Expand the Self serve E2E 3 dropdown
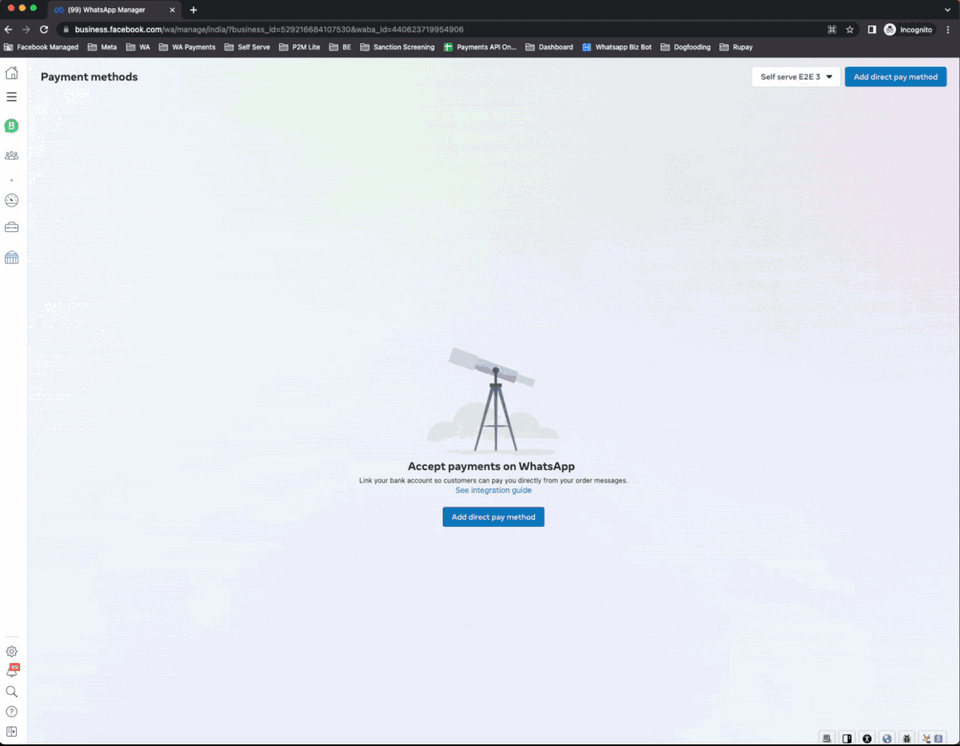The image size is (960, 746). point(796,77)
